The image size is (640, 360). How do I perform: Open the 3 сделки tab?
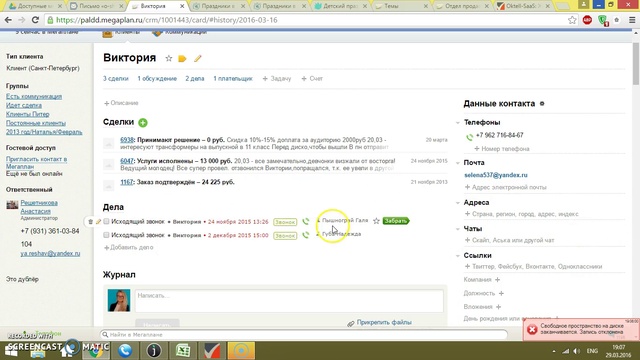116,78
